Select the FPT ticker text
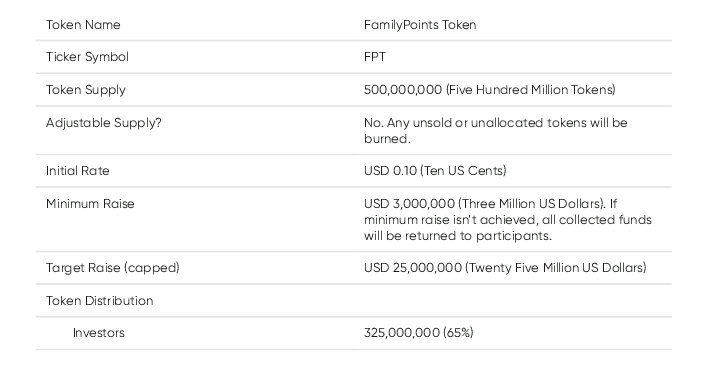 [375, 57]
